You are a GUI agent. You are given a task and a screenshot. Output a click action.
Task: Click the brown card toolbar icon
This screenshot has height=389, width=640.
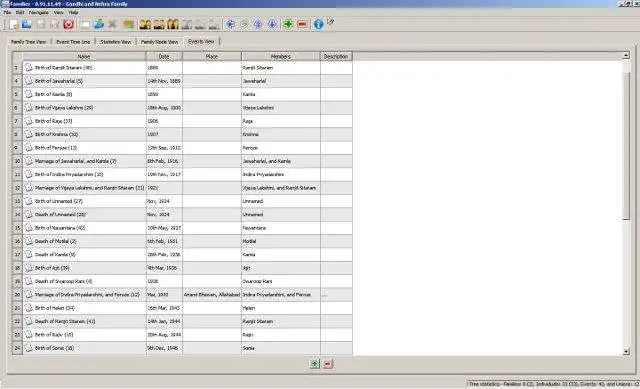point(129,24)
